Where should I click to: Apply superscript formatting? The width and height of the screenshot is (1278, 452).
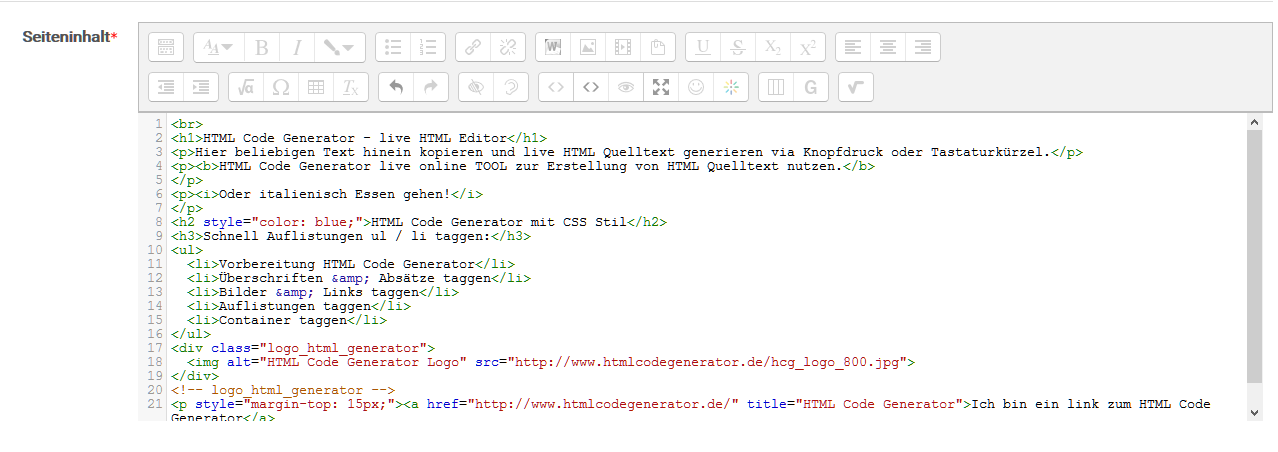(807, 47)
